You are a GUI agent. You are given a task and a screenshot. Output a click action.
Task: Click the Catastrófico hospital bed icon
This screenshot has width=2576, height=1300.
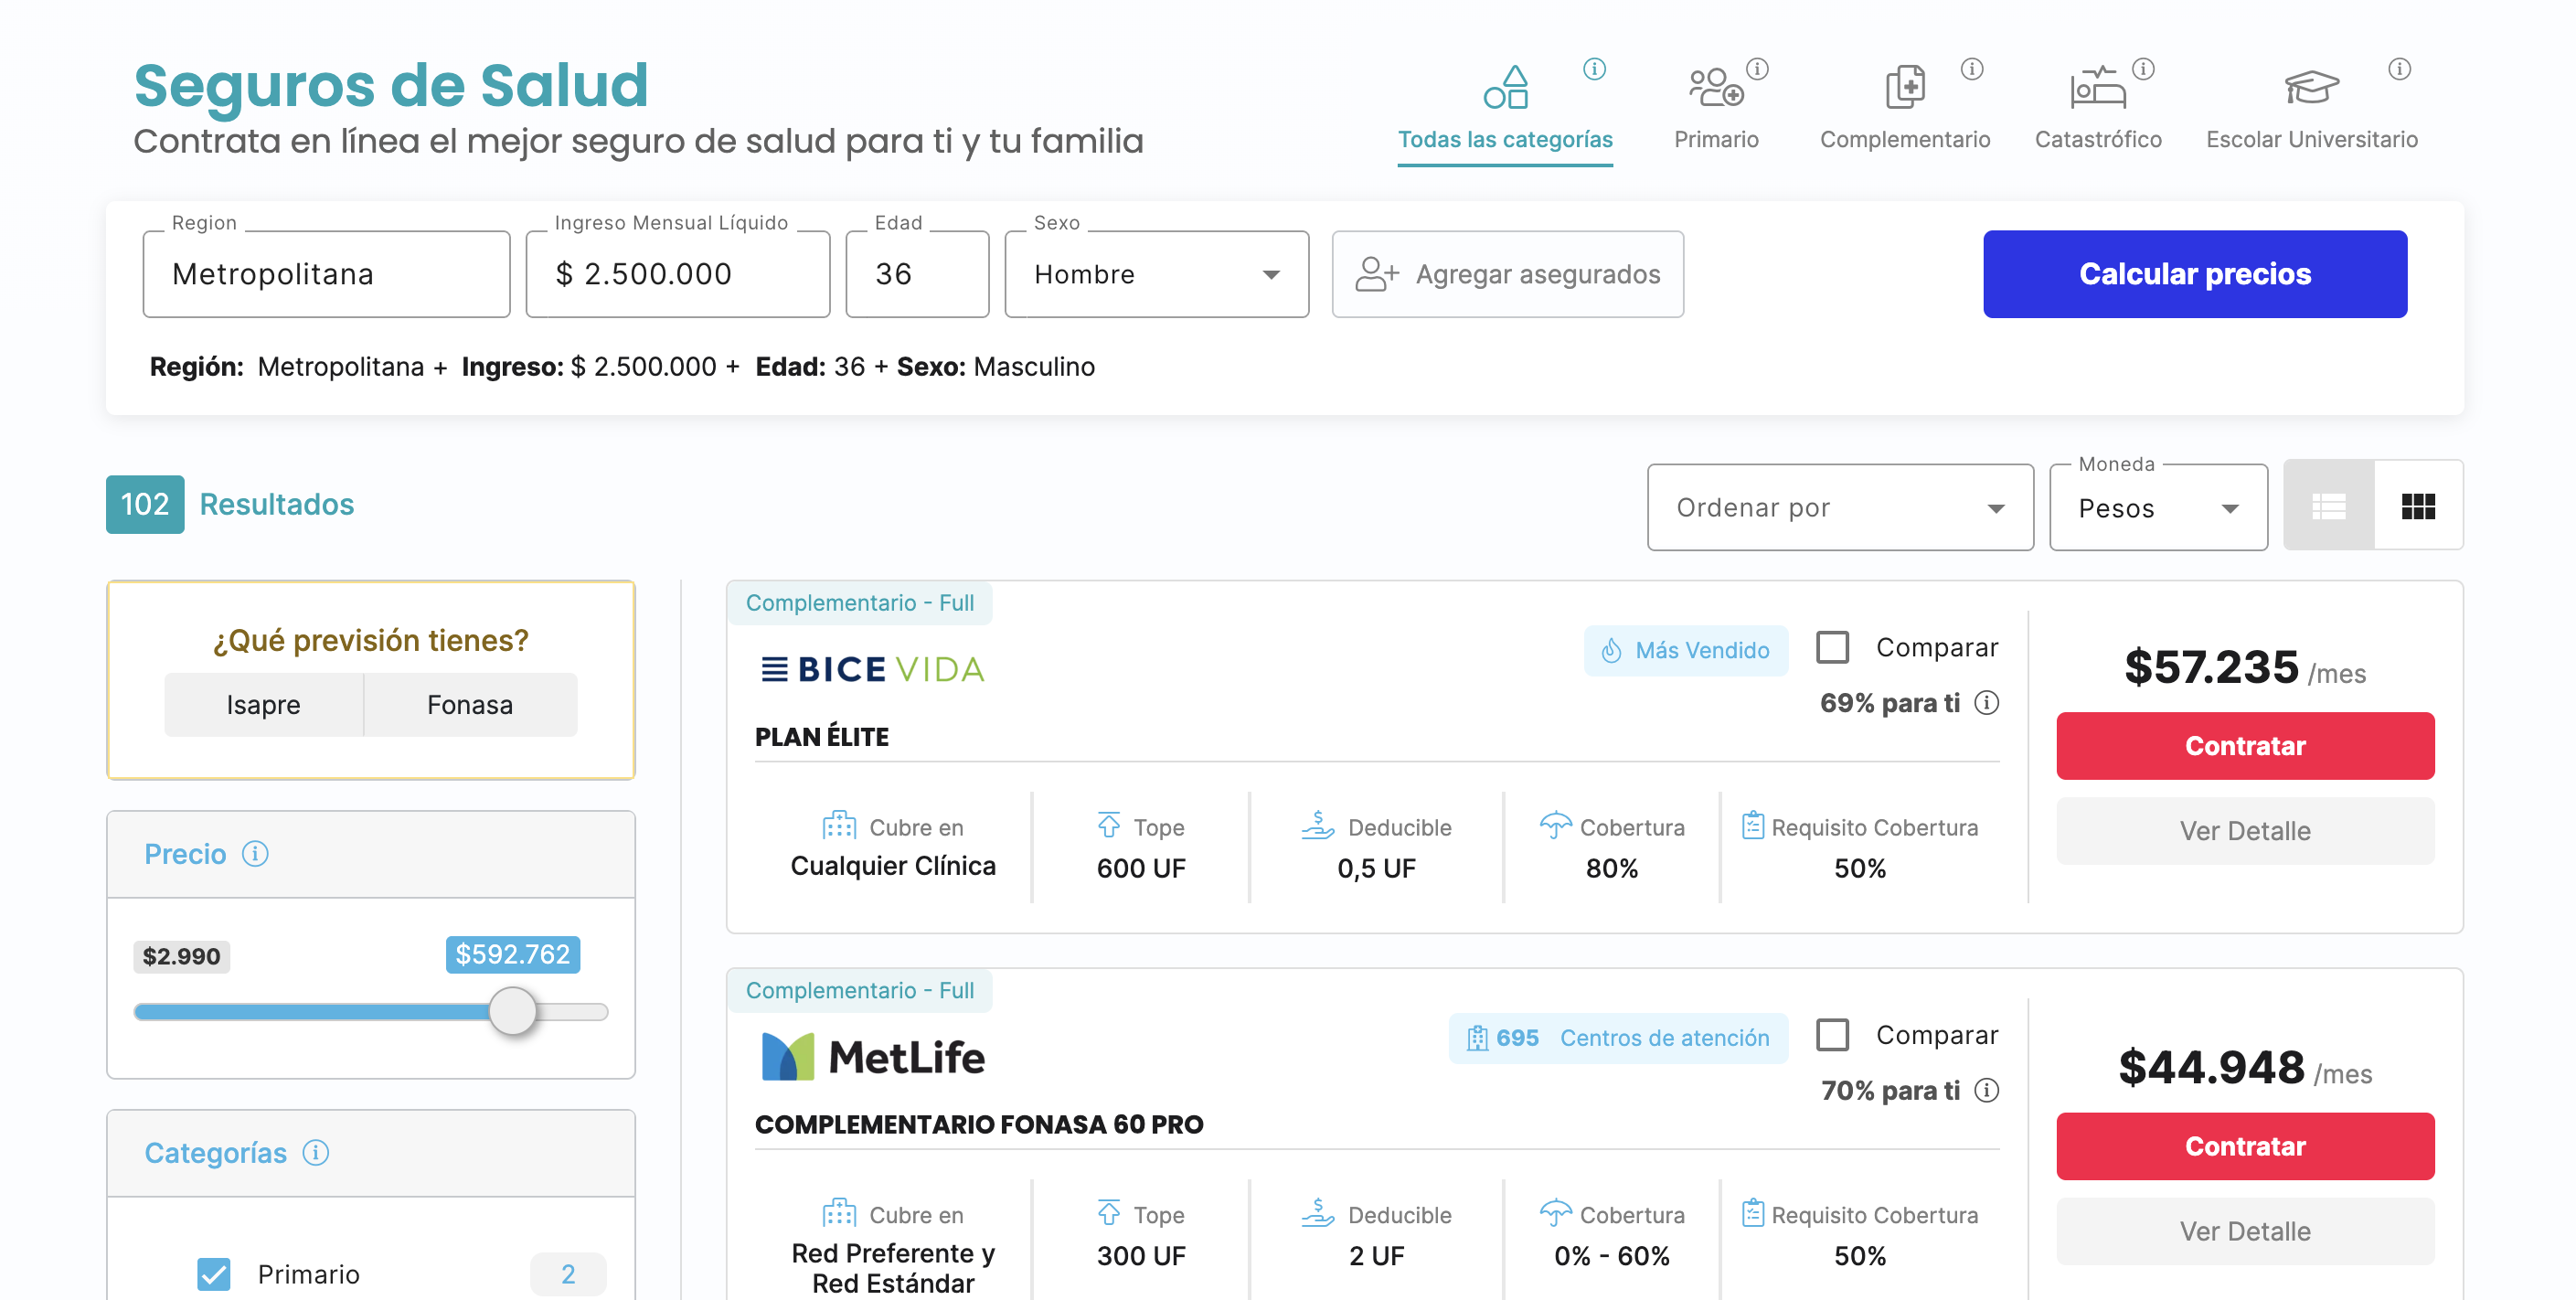pos(2097,87)
